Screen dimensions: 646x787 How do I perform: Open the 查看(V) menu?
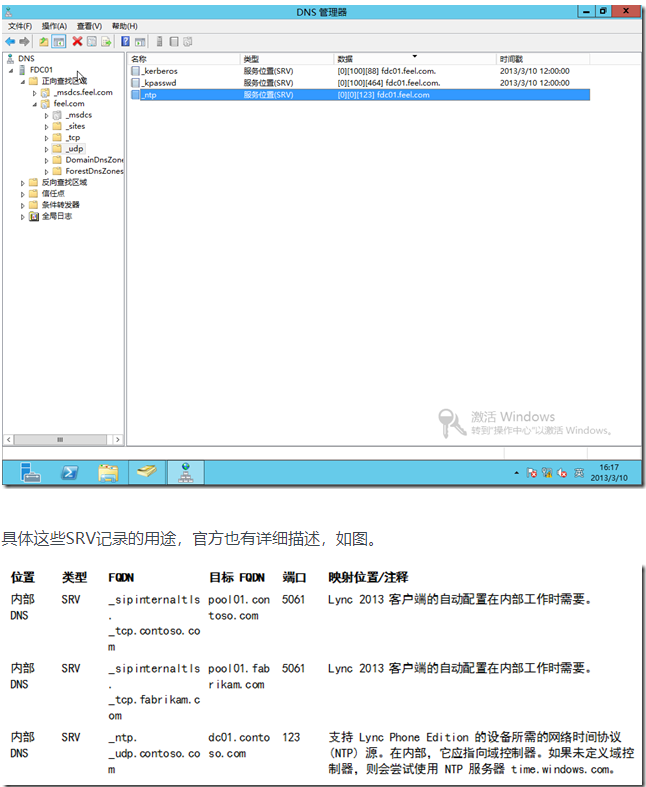89,26
